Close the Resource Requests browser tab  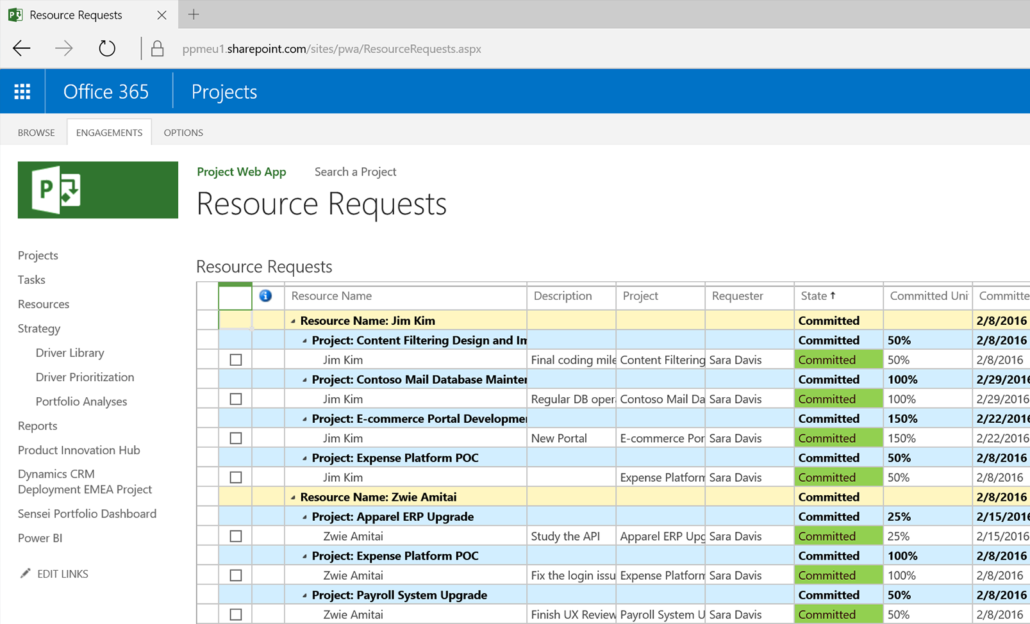[162, 14]
